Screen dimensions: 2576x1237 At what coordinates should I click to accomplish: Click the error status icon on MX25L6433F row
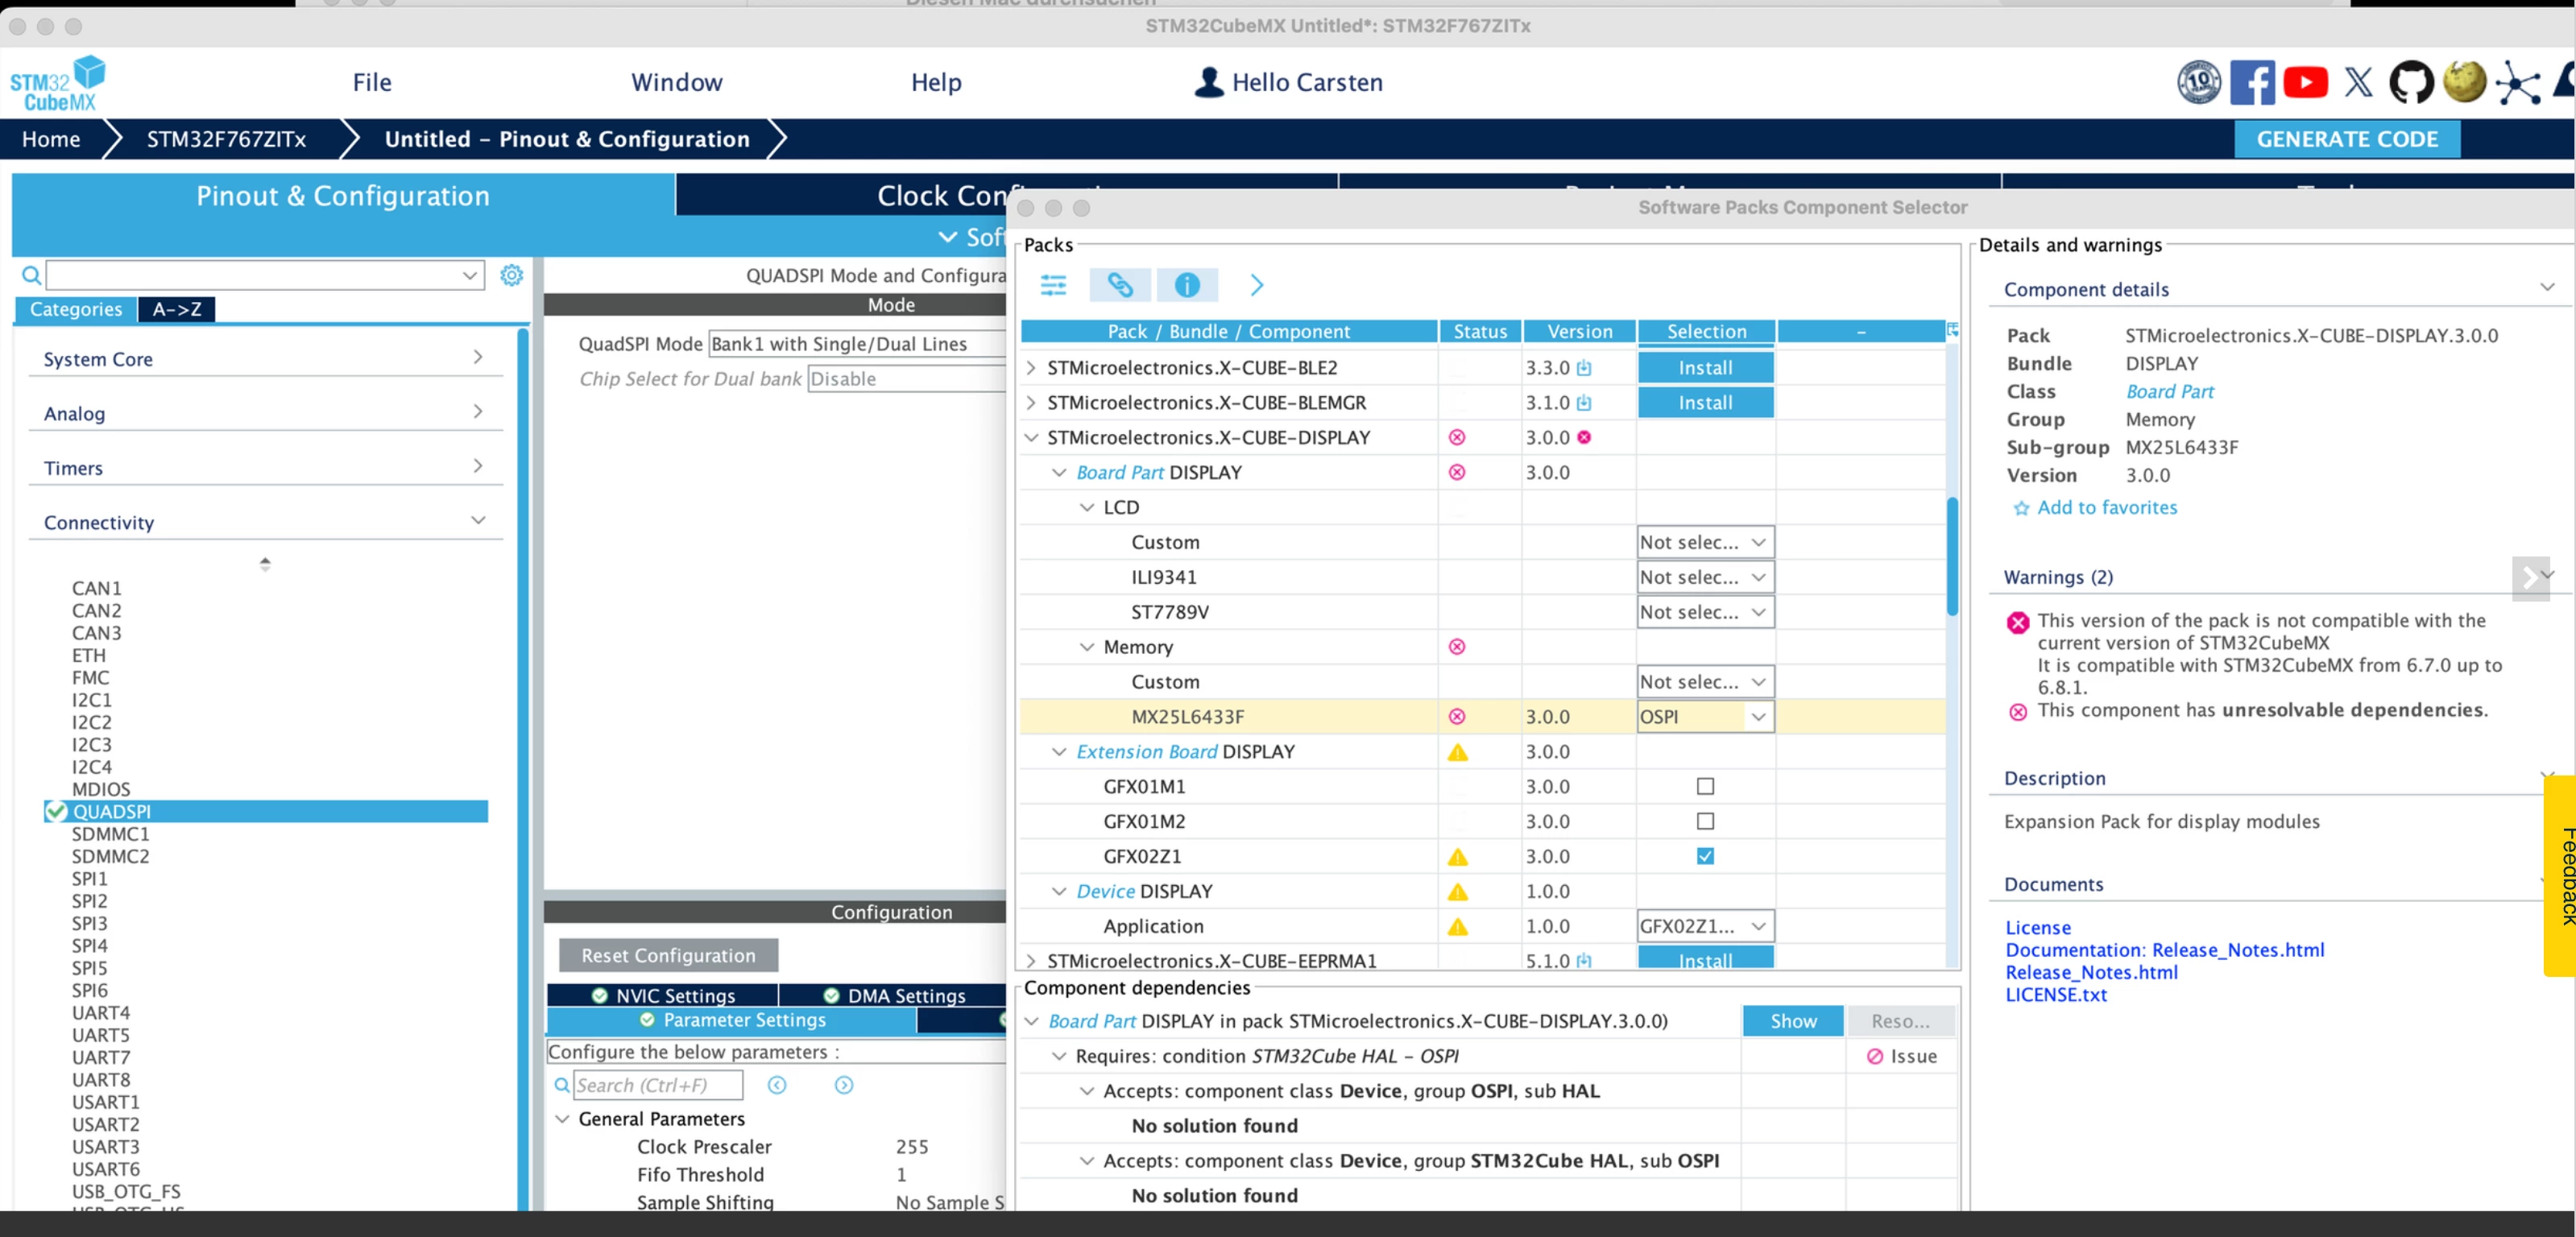pyautogui.click(x=1456, y=717)
